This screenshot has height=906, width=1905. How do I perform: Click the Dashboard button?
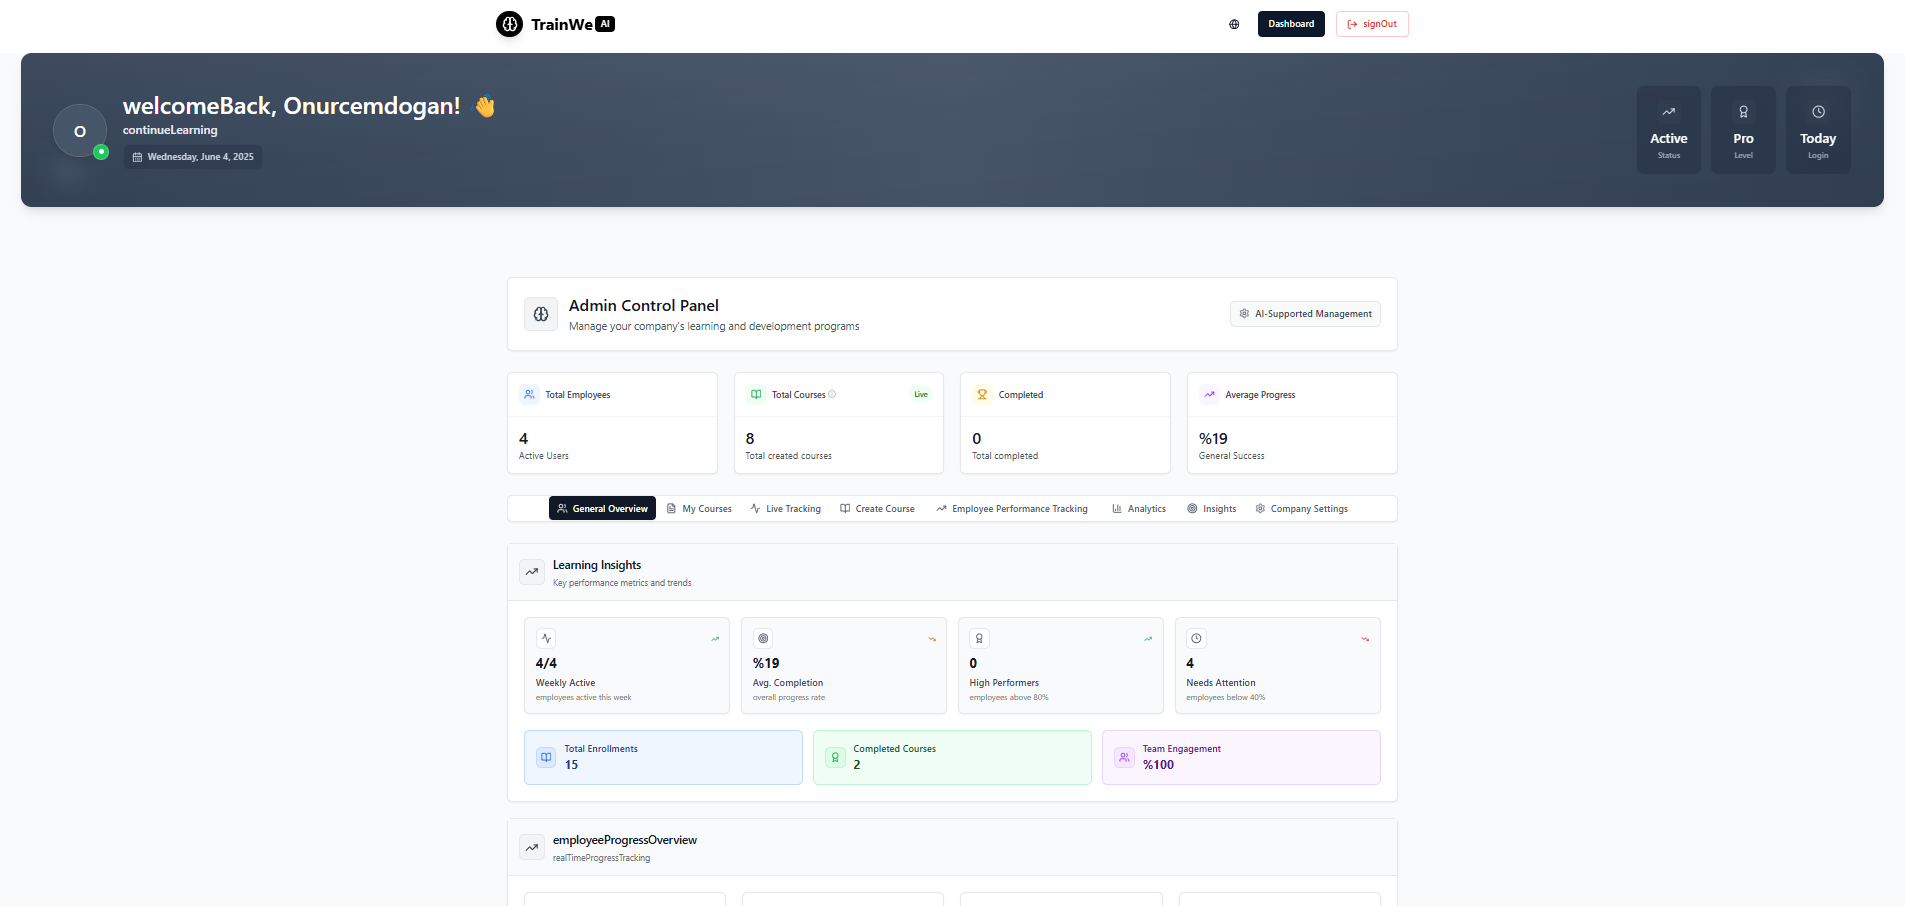1291,24
